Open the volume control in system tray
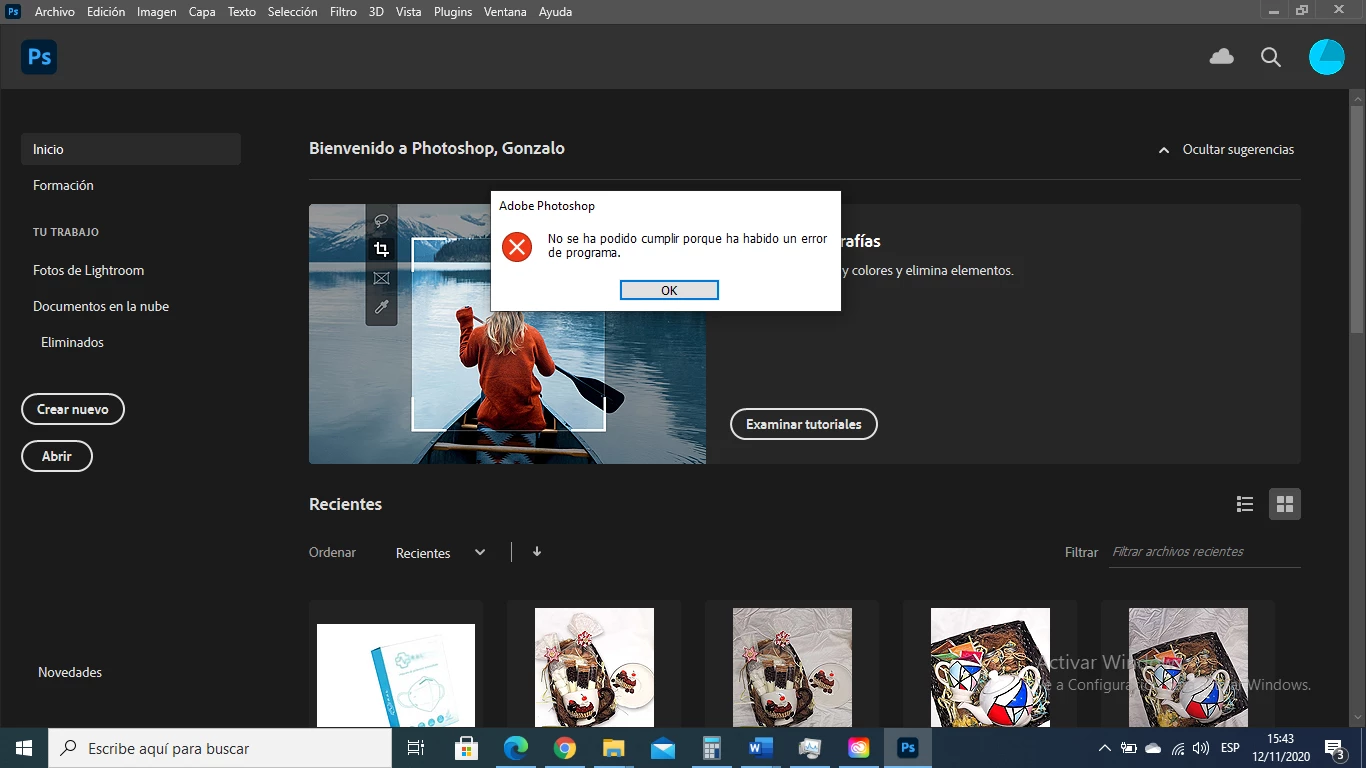 (x=1201, y=748)
